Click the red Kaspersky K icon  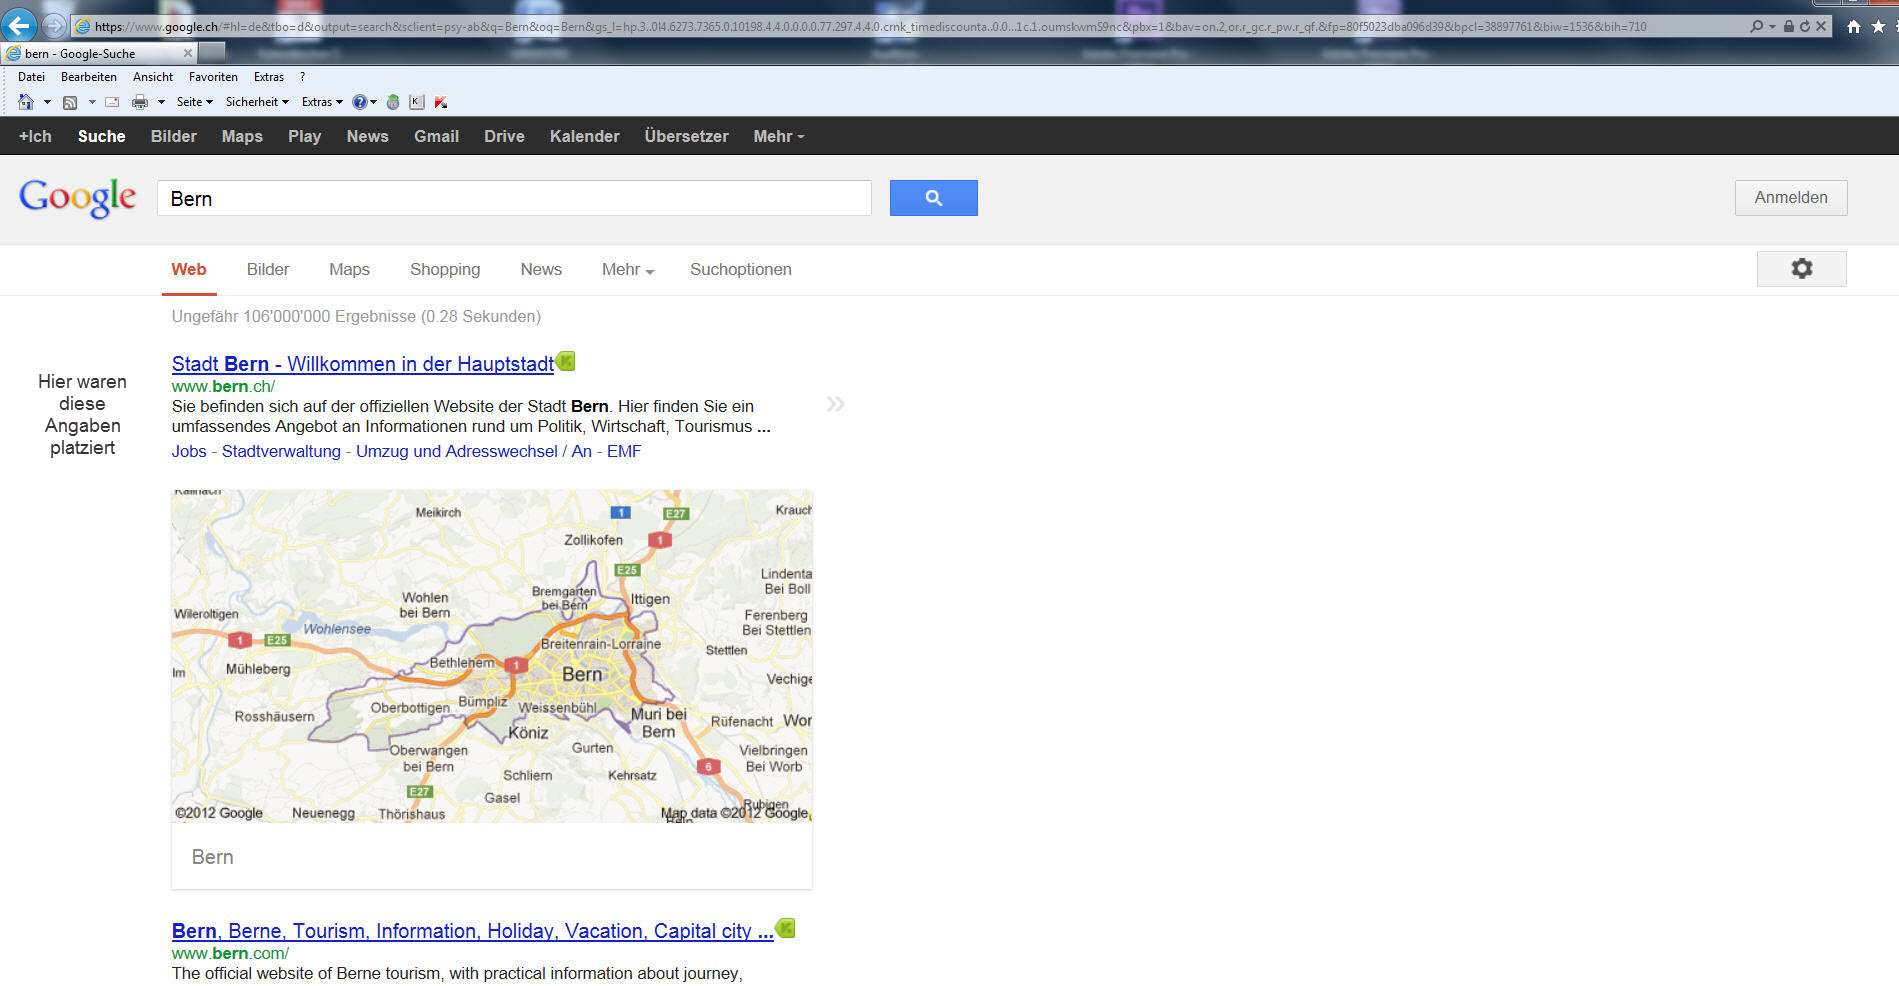(441, 102)
